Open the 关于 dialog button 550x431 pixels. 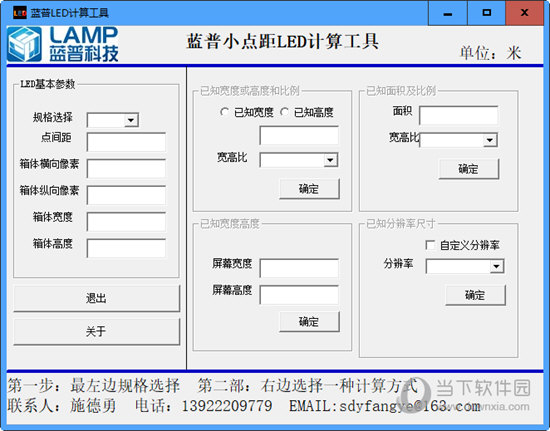pos(96,331)
